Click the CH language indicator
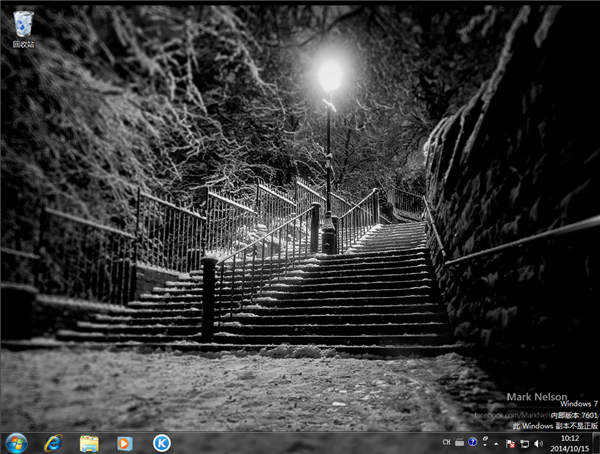This screenshot has height=454, width=600. click(446, 442)
